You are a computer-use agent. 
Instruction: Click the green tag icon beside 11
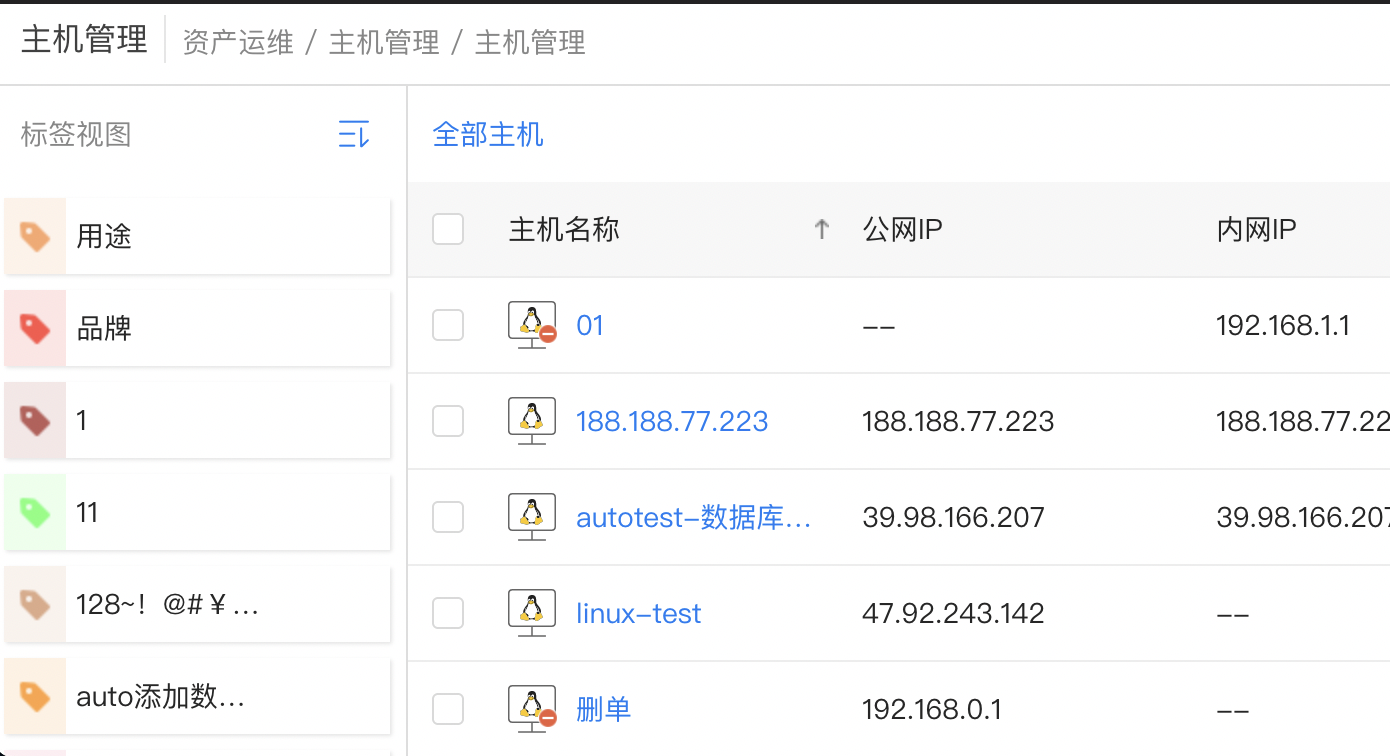35,513
